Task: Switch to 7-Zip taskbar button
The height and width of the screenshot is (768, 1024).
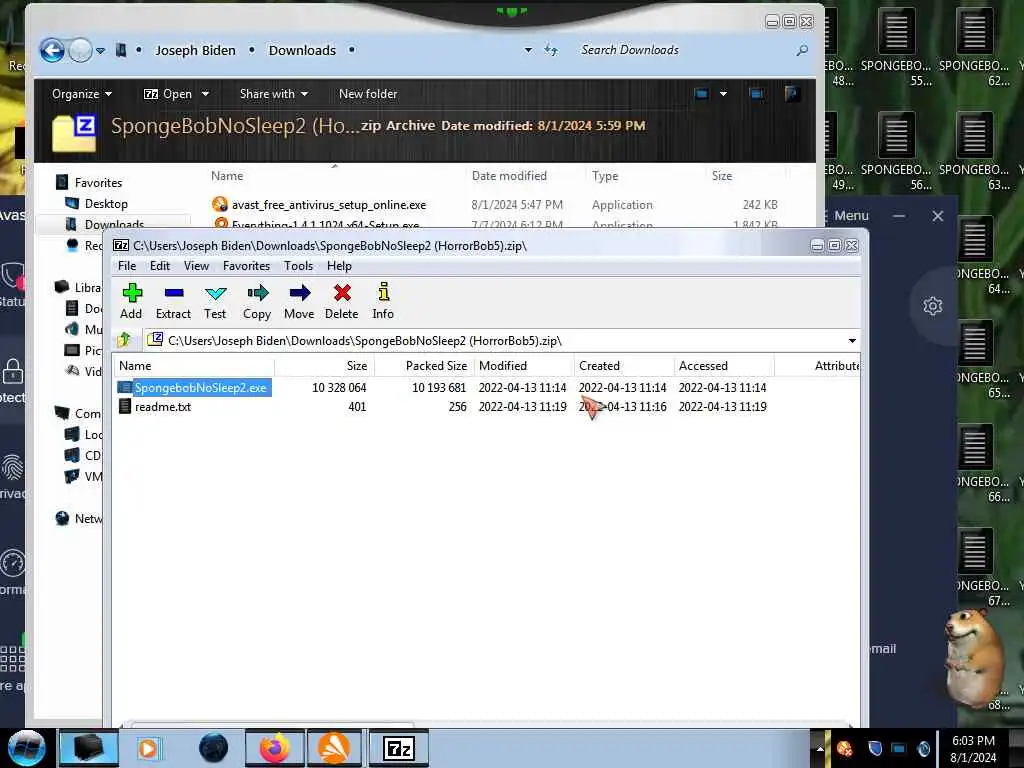Action: coord(399,748)
